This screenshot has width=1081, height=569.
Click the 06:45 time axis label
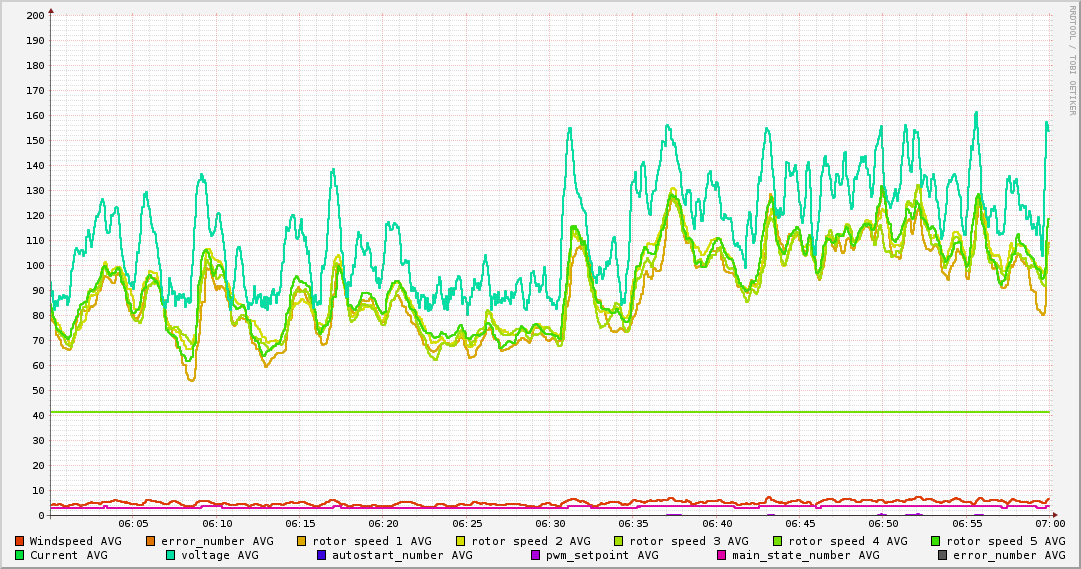tap(800, 524)
